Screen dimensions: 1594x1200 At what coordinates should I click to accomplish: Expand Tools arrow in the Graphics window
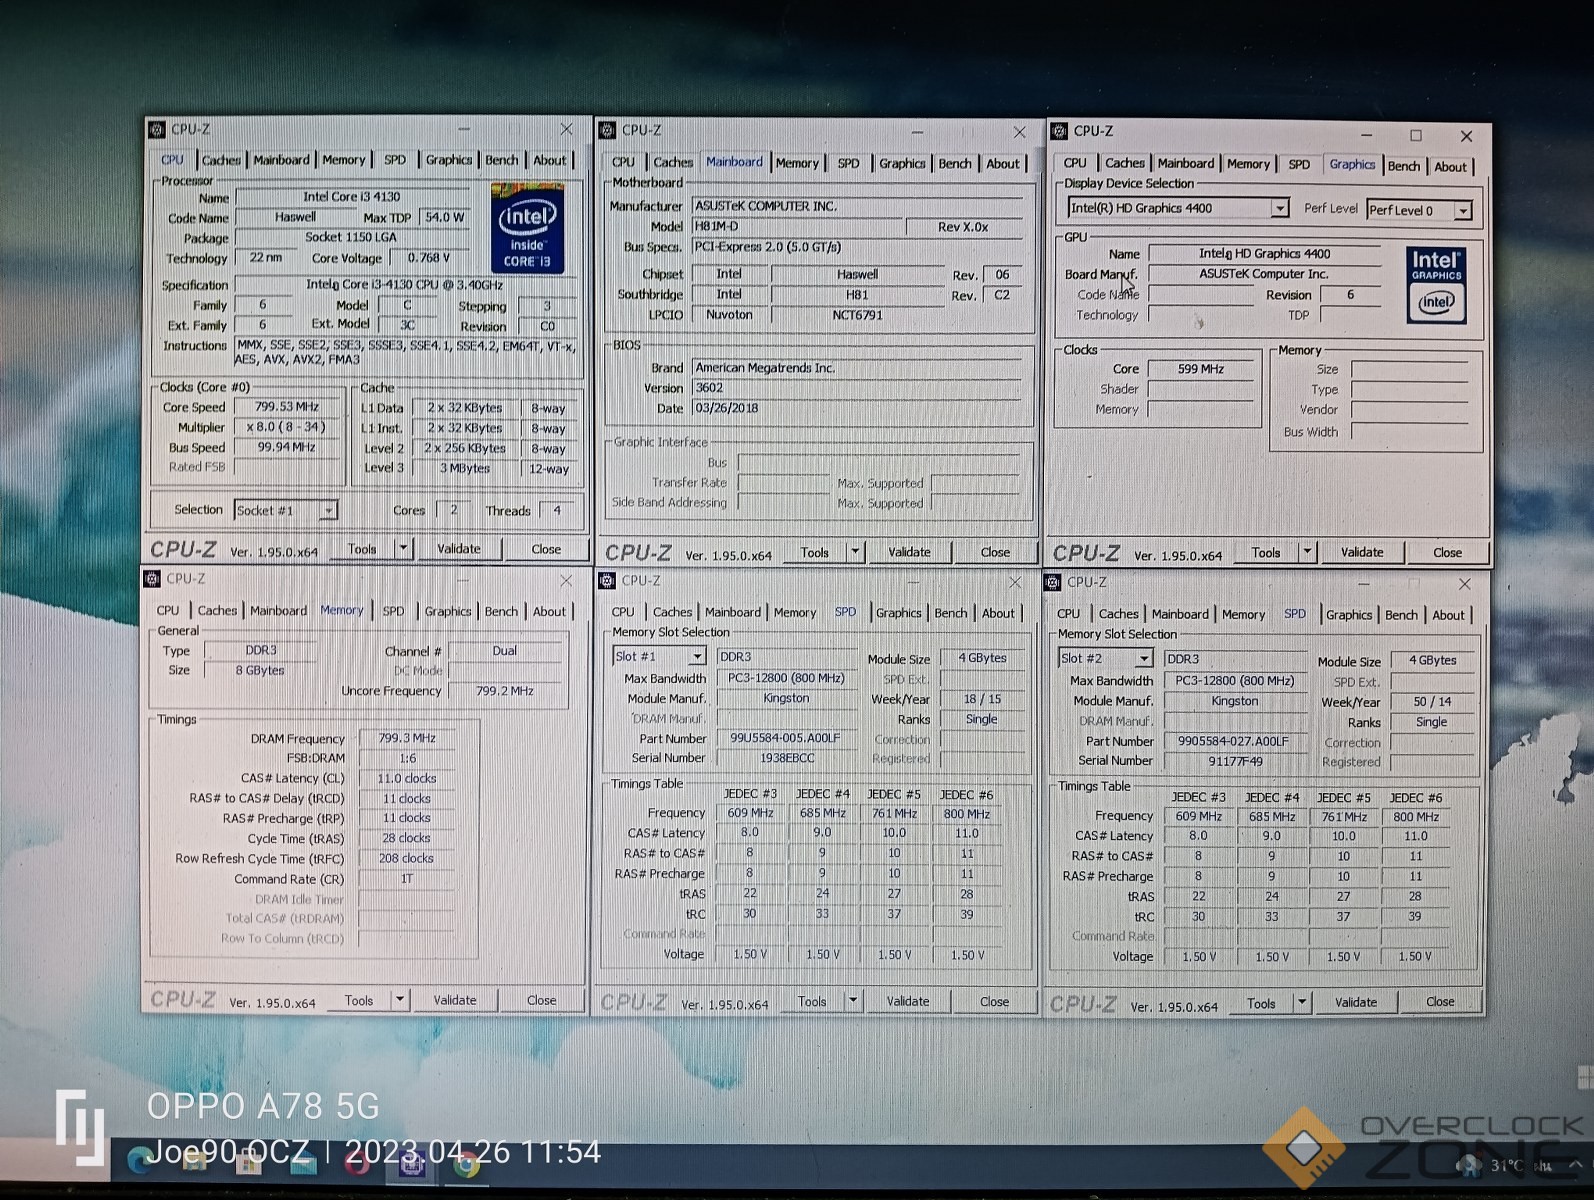(x=1307, y=552)
